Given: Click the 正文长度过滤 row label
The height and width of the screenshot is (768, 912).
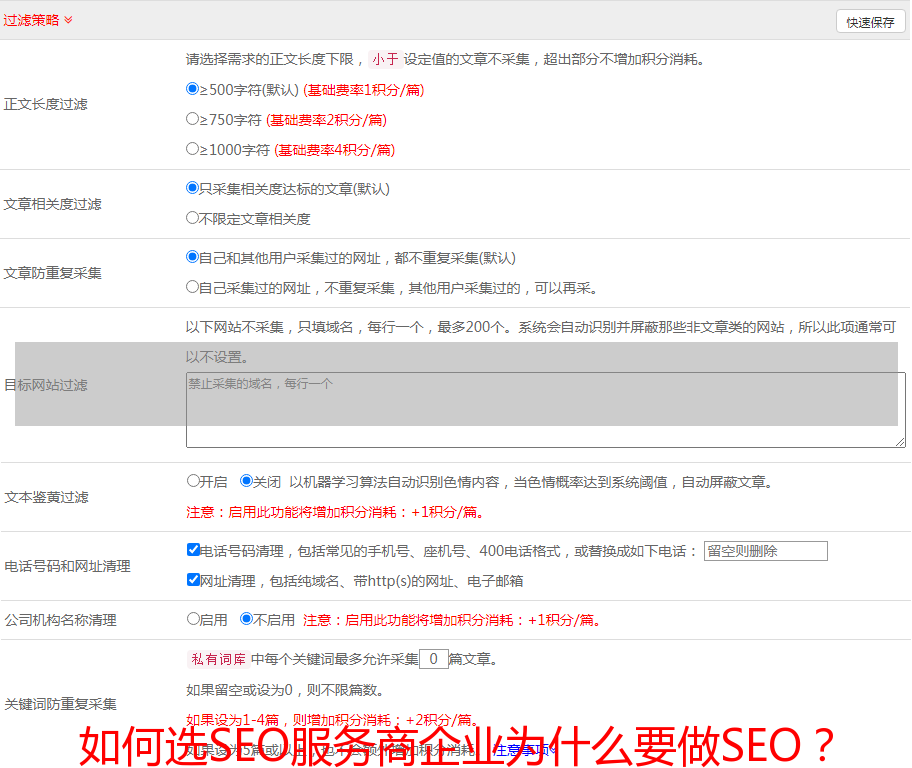Looking at the screenshot, I should click(x=46, y=104).
